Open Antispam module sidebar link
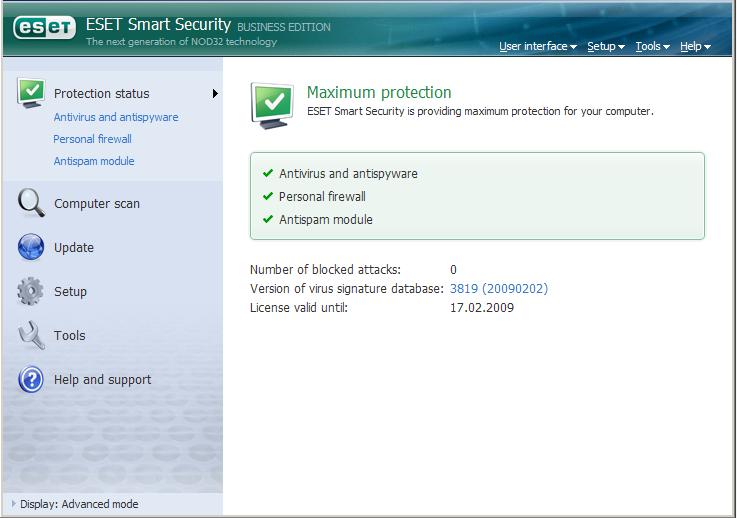The height and width of the screenshot is (518, 737). (94, 161)
